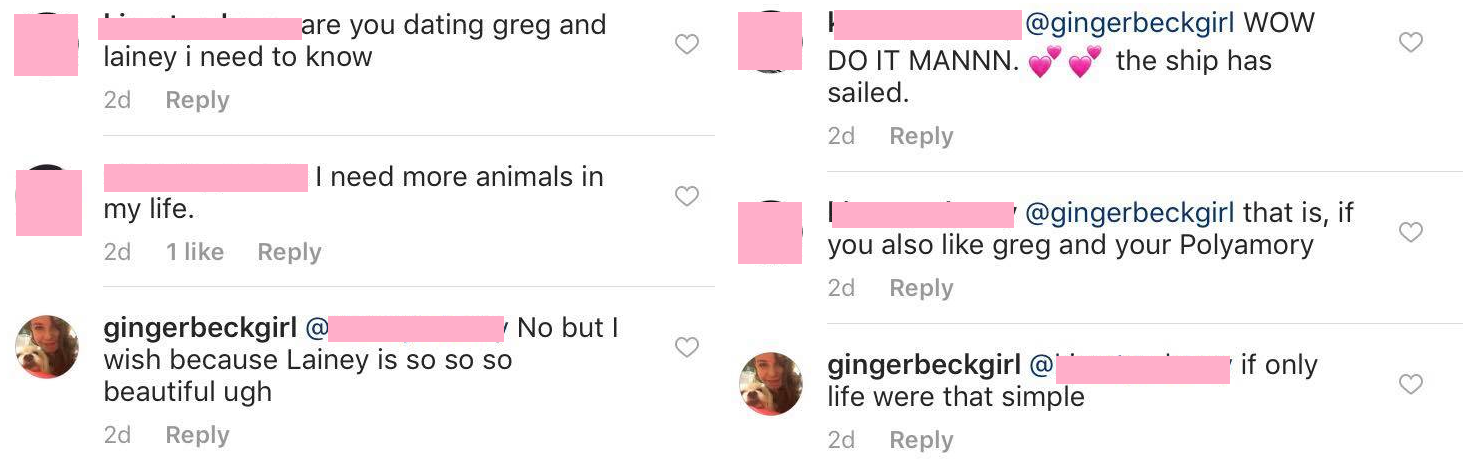View the "1 like" count on animals comment
1463x469 pixels.
pos(195,252)
